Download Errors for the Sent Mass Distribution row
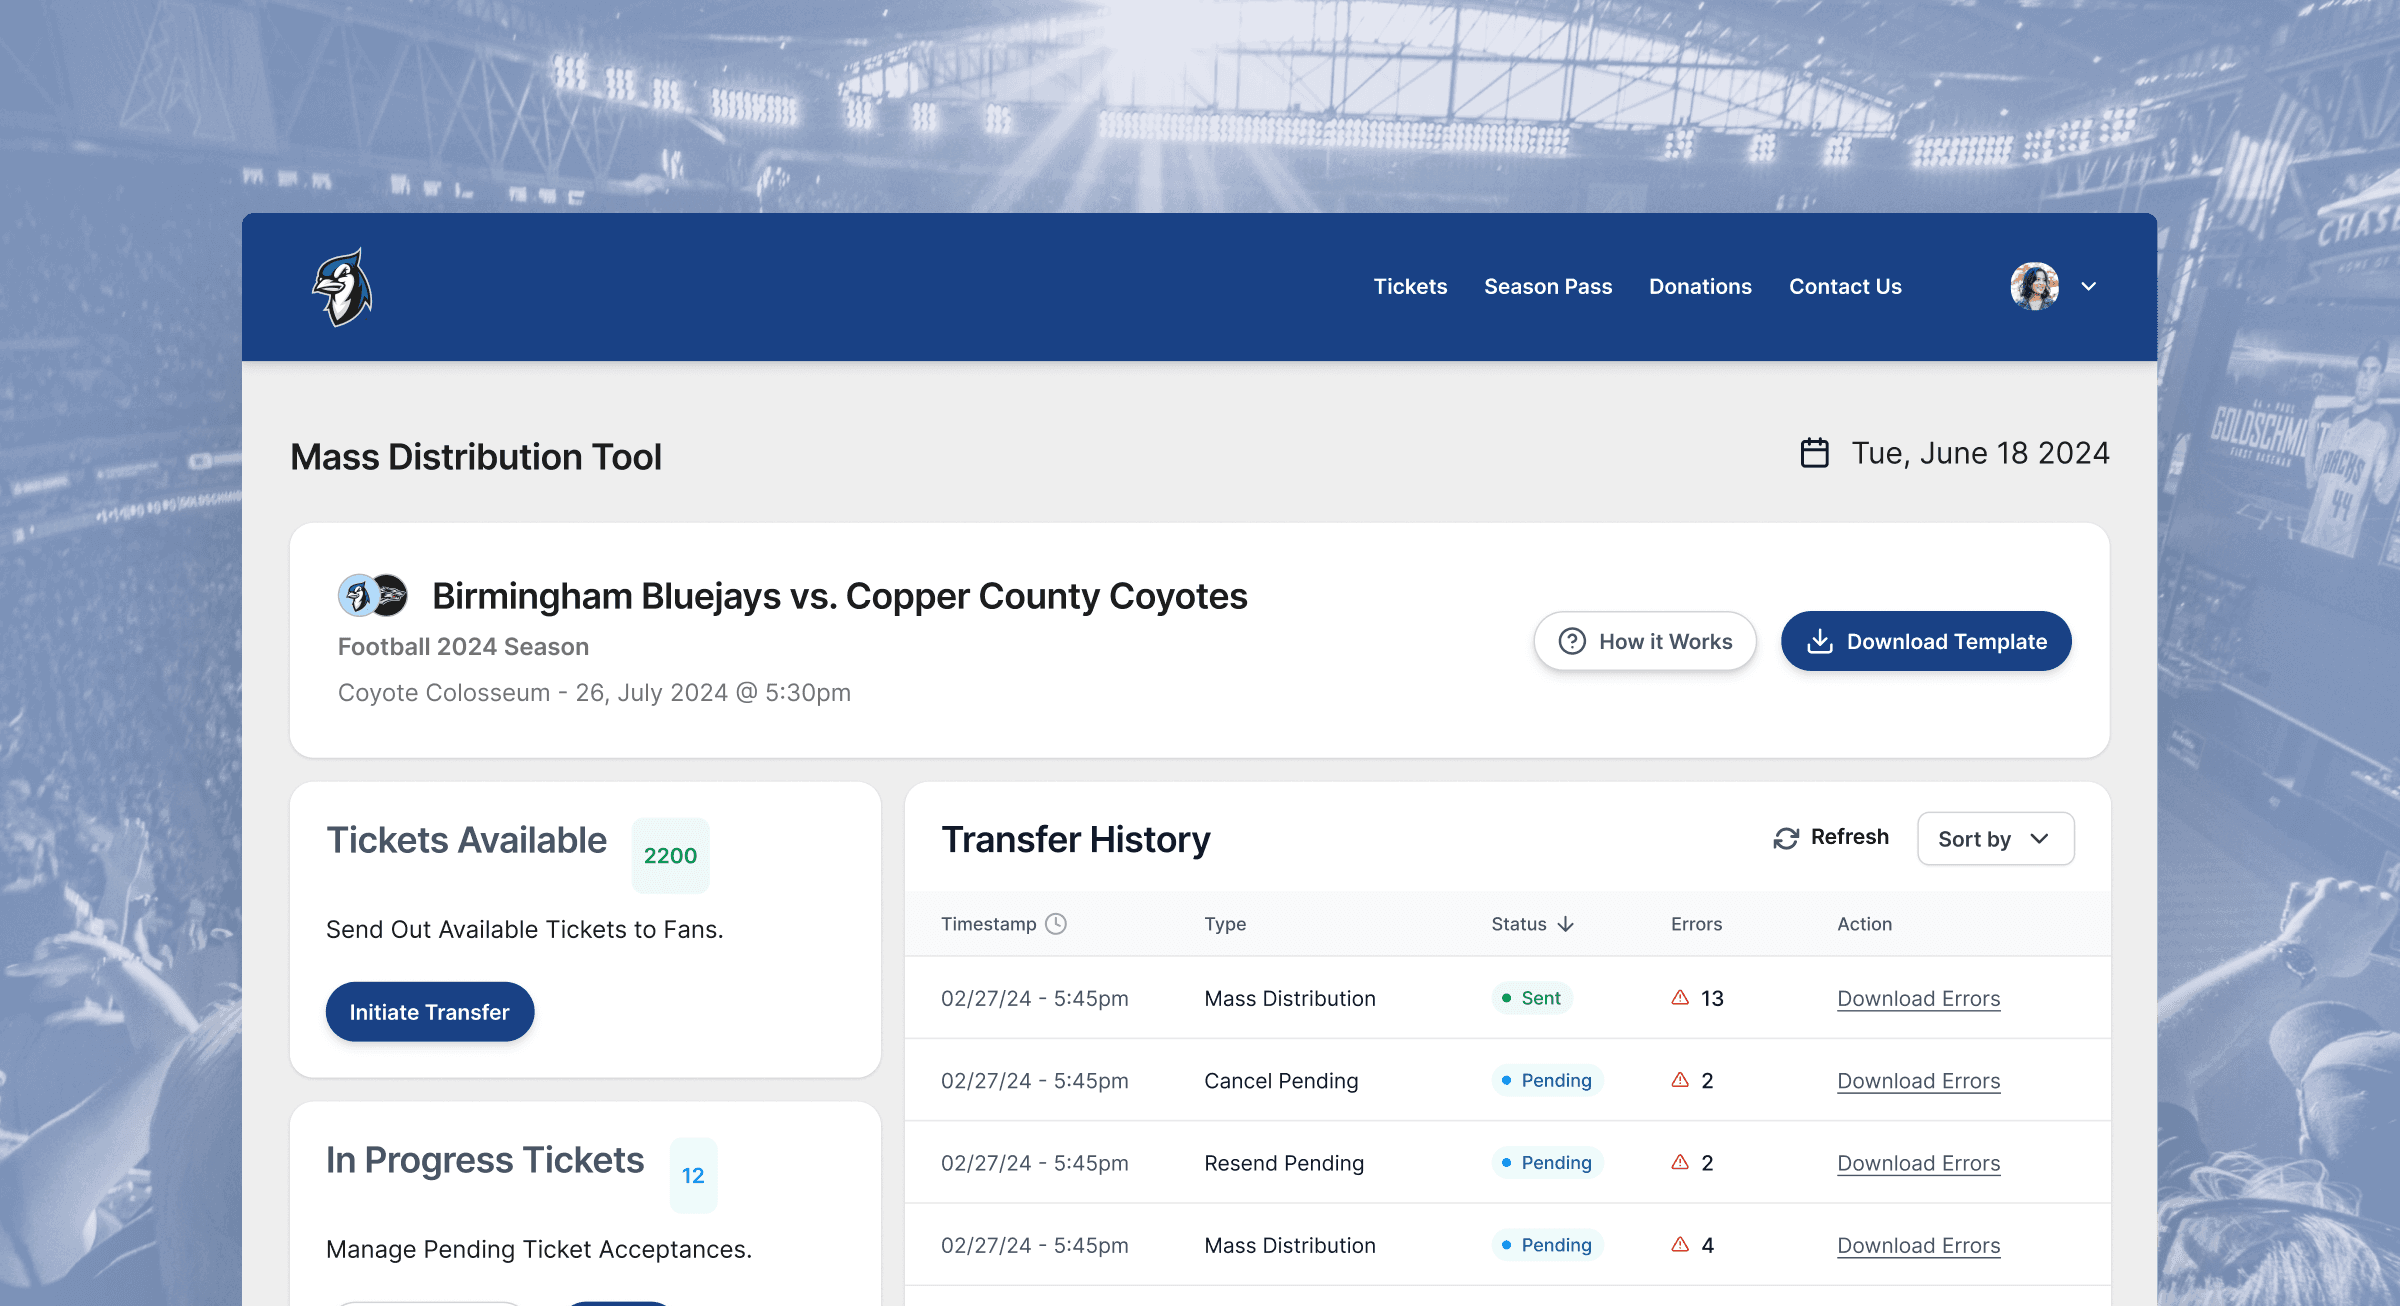The image size is (2400, 1306). click(1918, 998)
